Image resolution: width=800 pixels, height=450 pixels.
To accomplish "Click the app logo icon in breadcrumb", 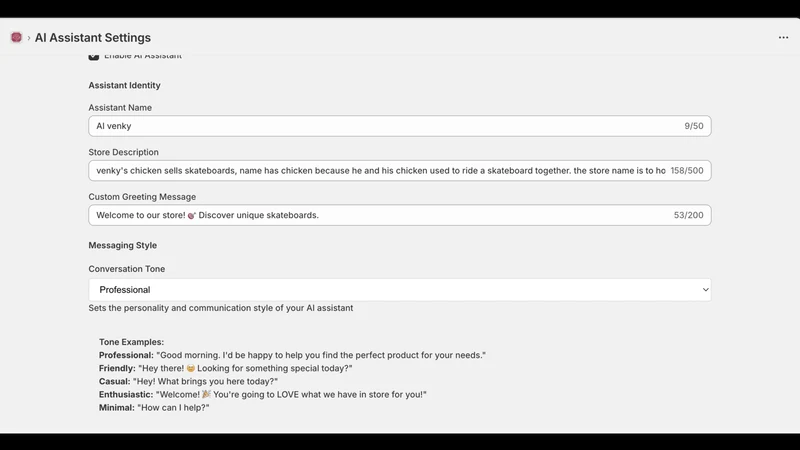I will click(16, 37).
